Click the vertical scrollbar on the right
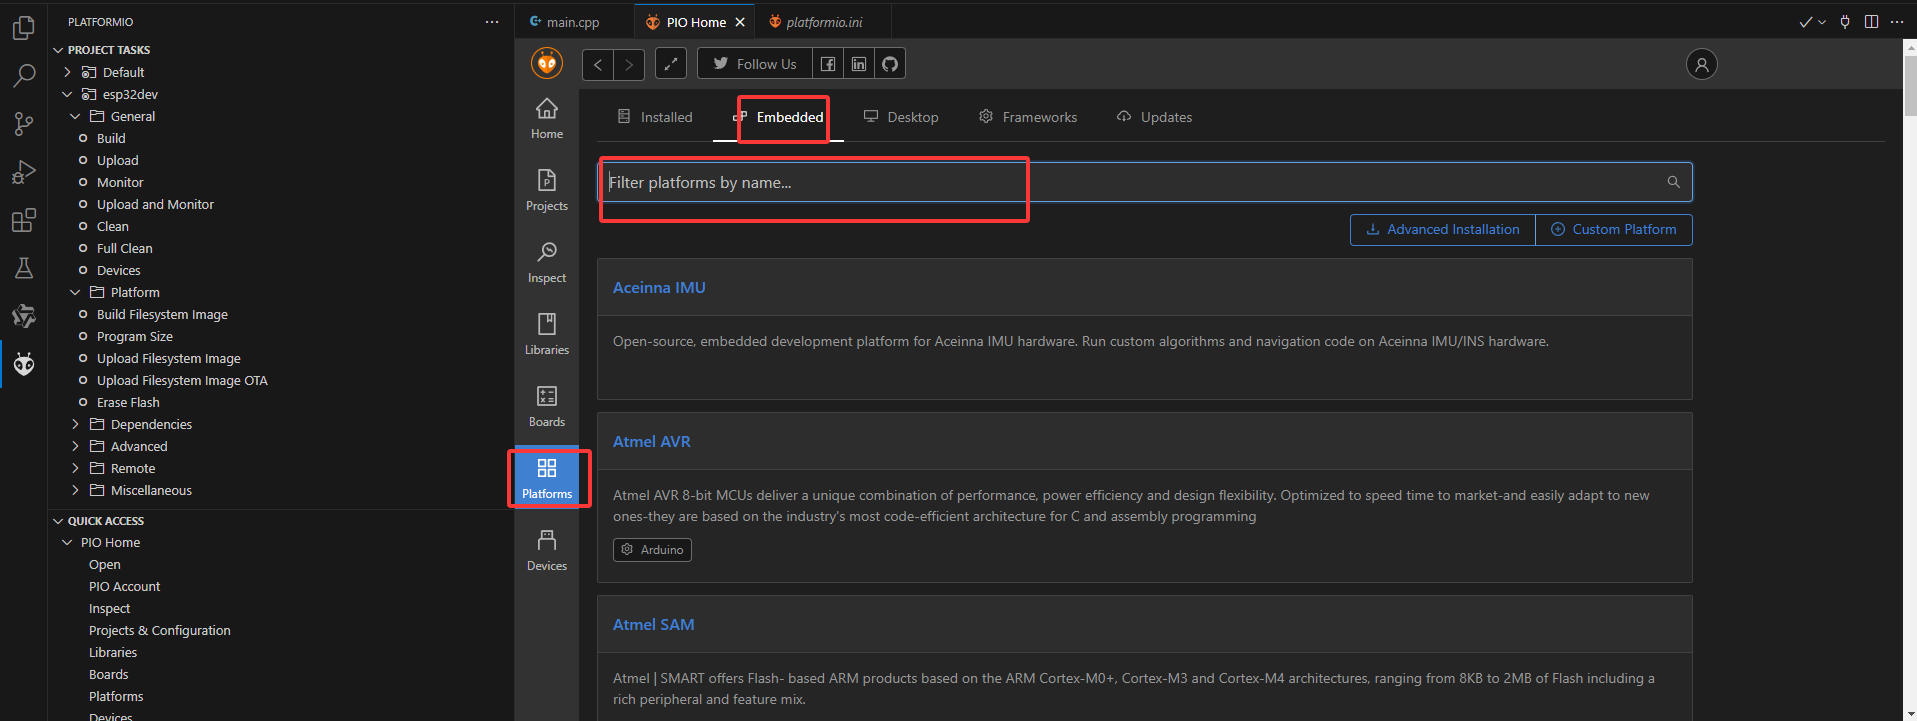Image resolution: width=1917 pixels, height=721 pixels. [1909, 85]
